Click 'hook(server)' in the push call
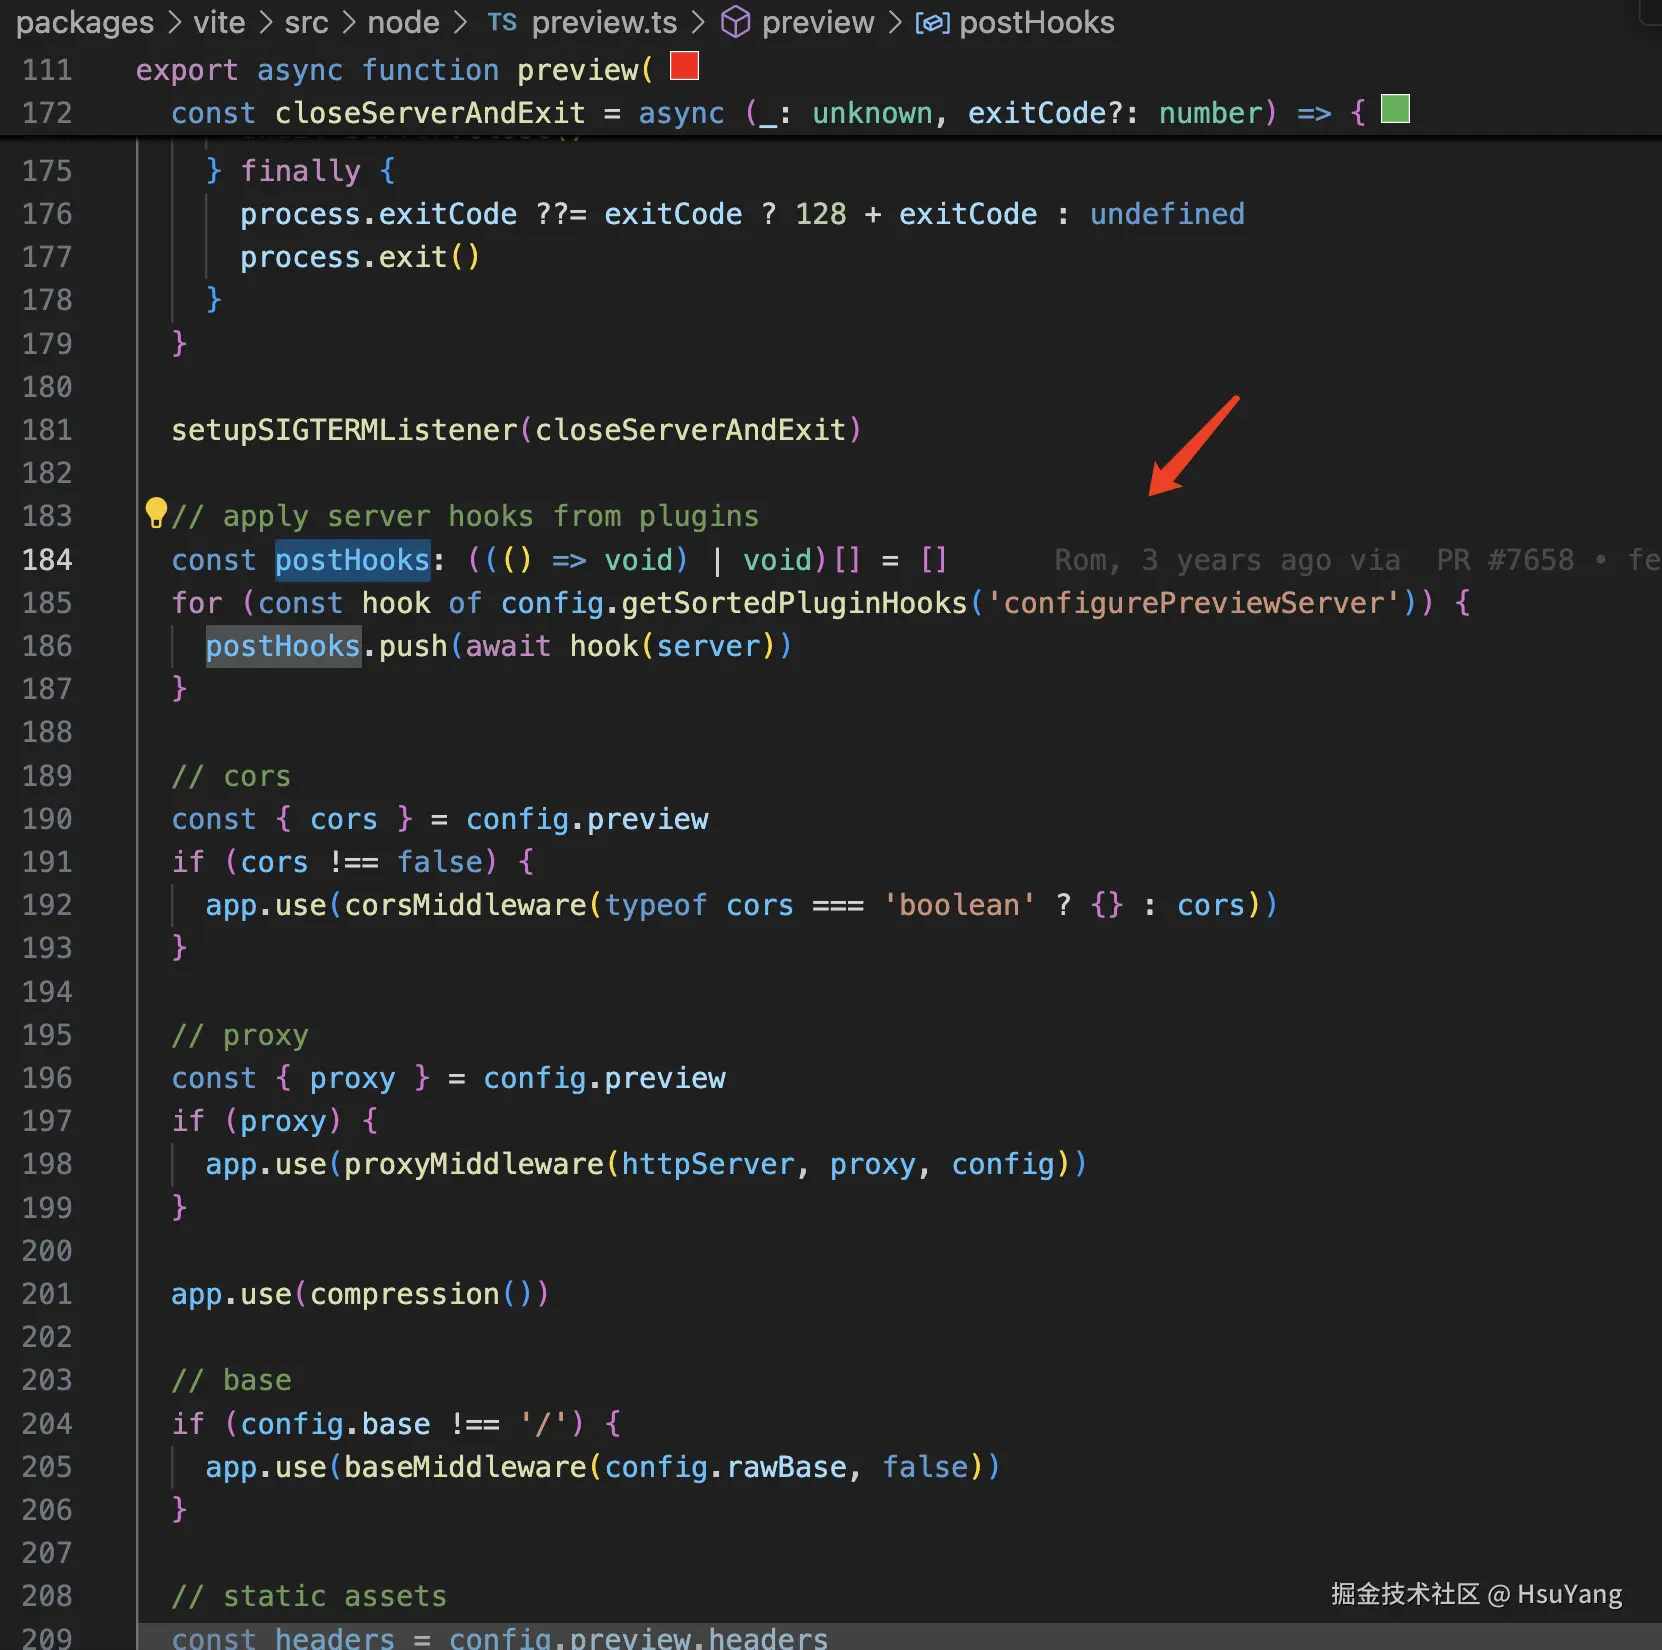The width and height of the screenshot is (1662, 1650). 672,646
